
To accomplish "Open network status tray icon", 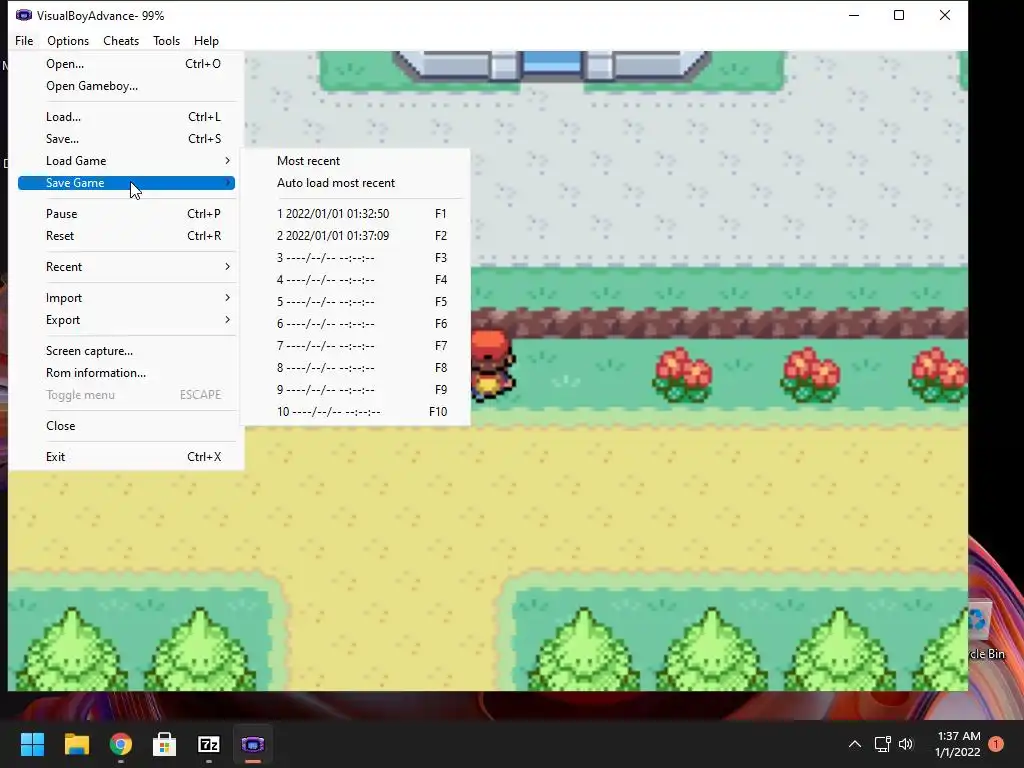I will [x=882, y=744].
